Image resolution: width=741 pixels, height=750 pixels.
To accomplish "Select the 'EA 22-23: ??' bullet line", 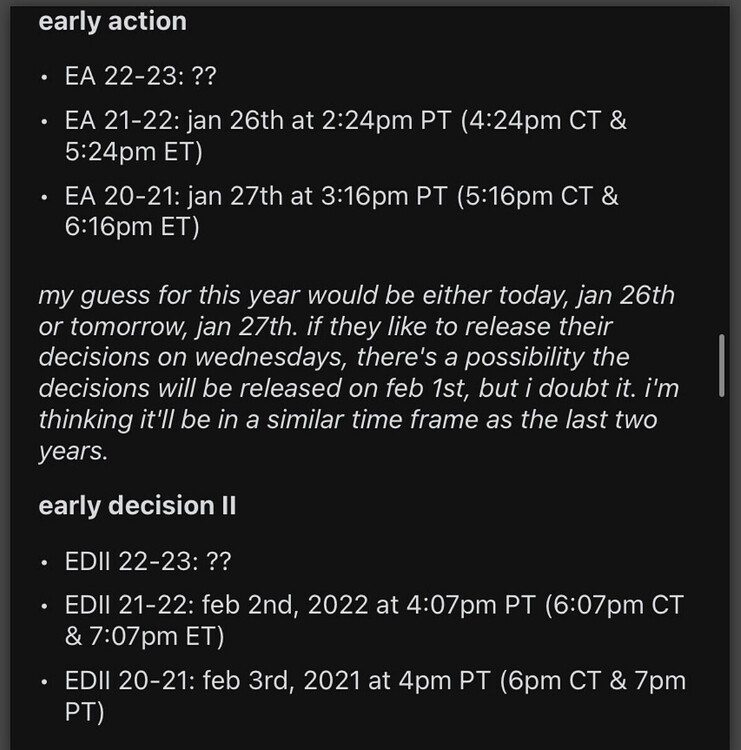I will point(141,76).
